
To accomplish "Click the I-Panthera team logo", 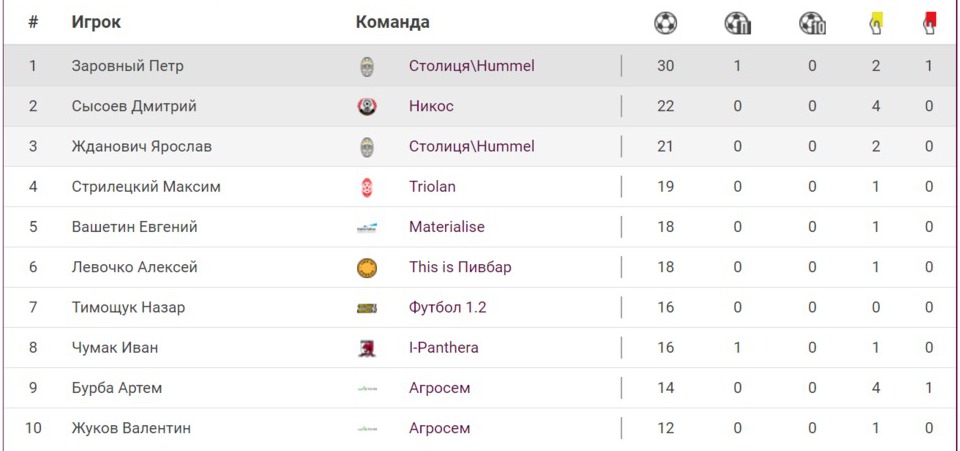I will tap(367, 348).
